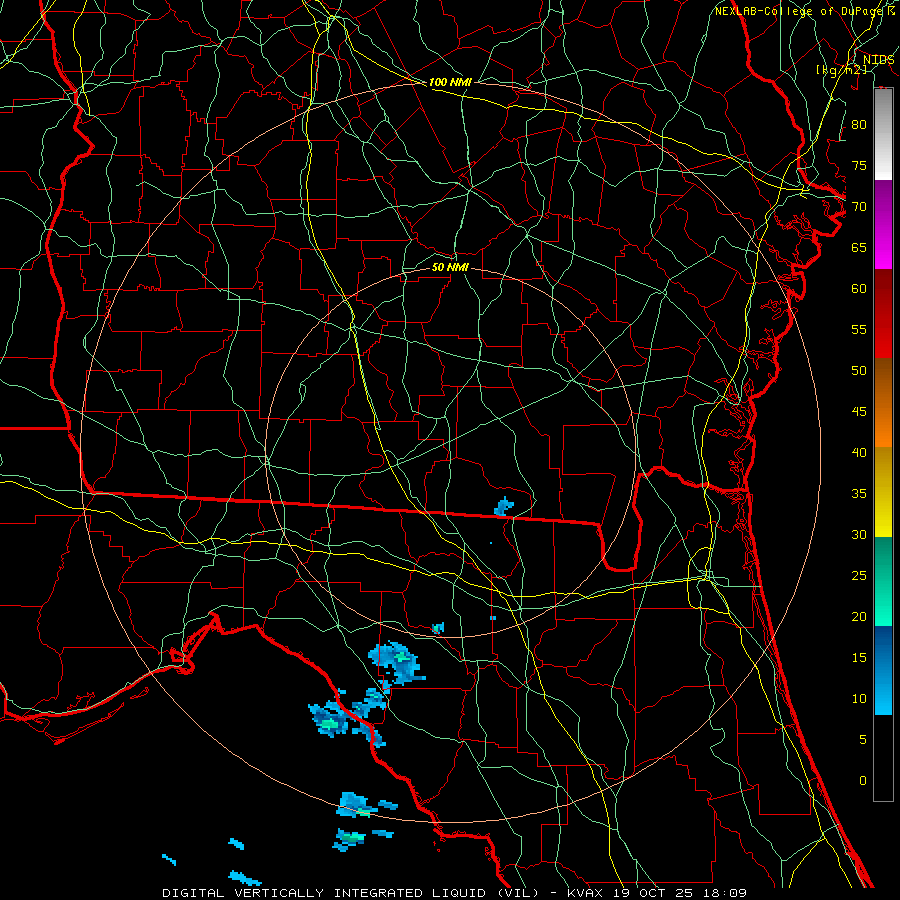This screenshot has width=900, height=900.
Task: Click the 70 tick label on the scale
Action: [x=859, y=207]
